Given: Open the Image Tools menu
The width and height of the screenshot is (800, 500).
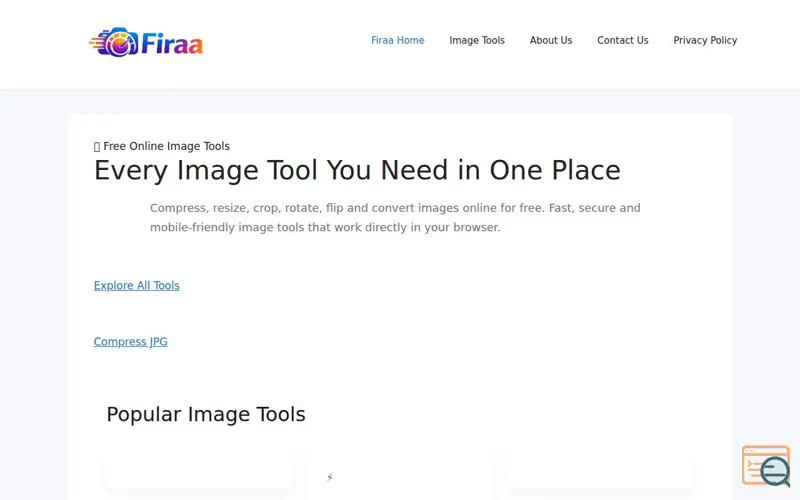Looking at the screenshot, I should tap(477, 40).
